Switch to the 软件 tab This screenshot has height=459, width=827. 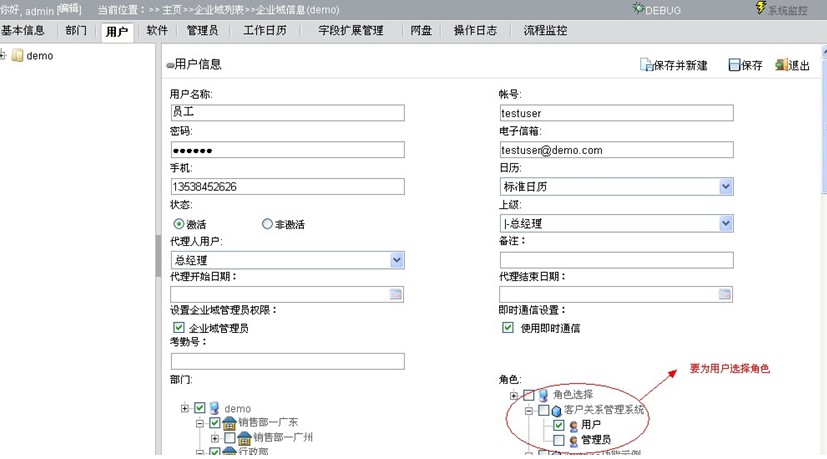[x=157, y=31]
